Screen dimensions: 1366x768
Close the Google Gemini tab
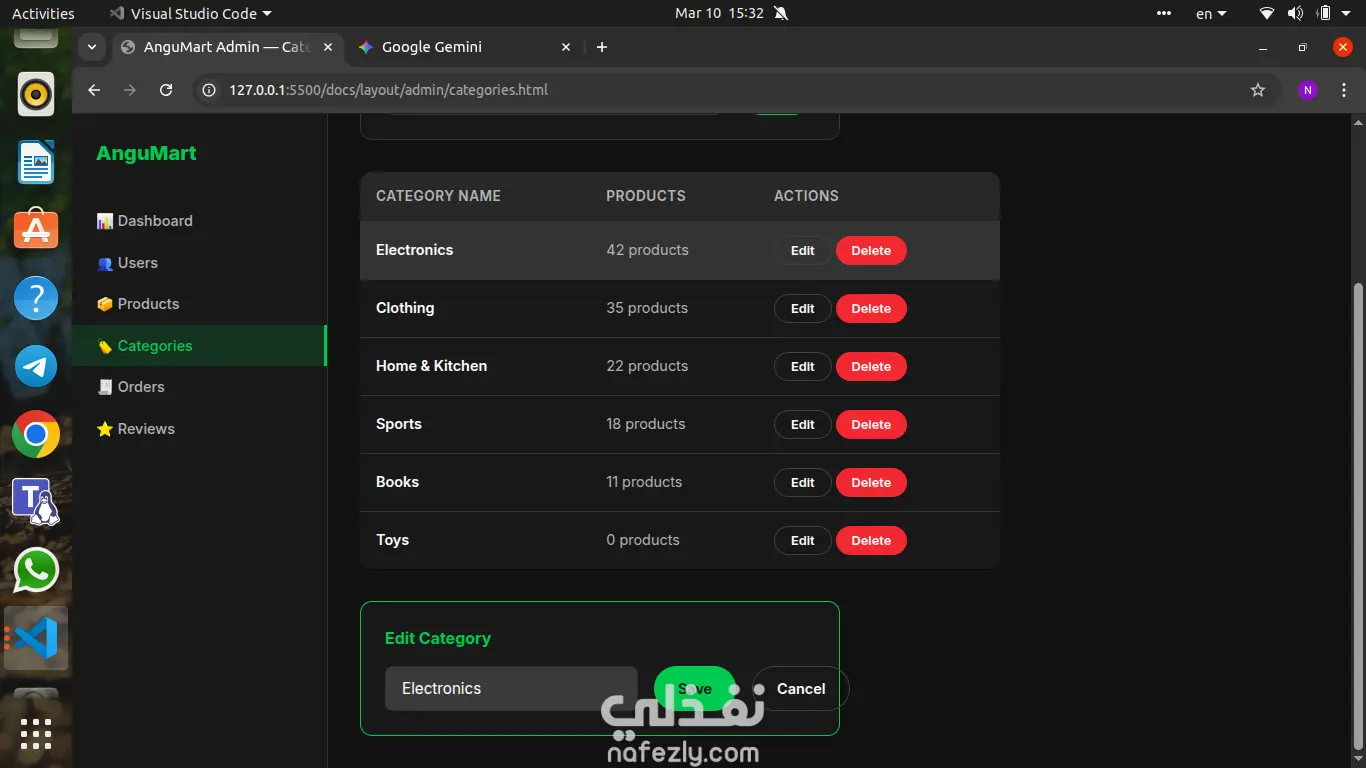(566, 47)
